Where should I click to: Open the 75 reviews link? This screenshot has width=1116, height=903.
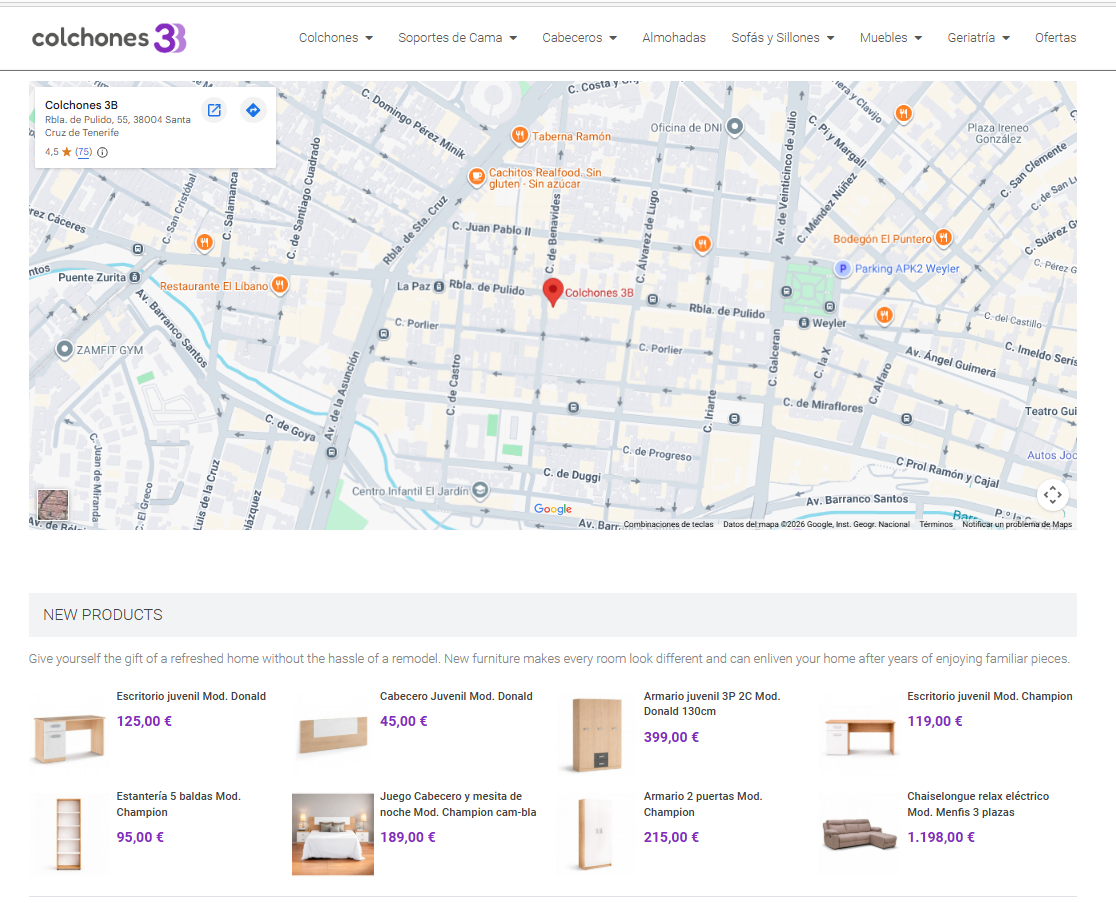(x=83, y=152)
